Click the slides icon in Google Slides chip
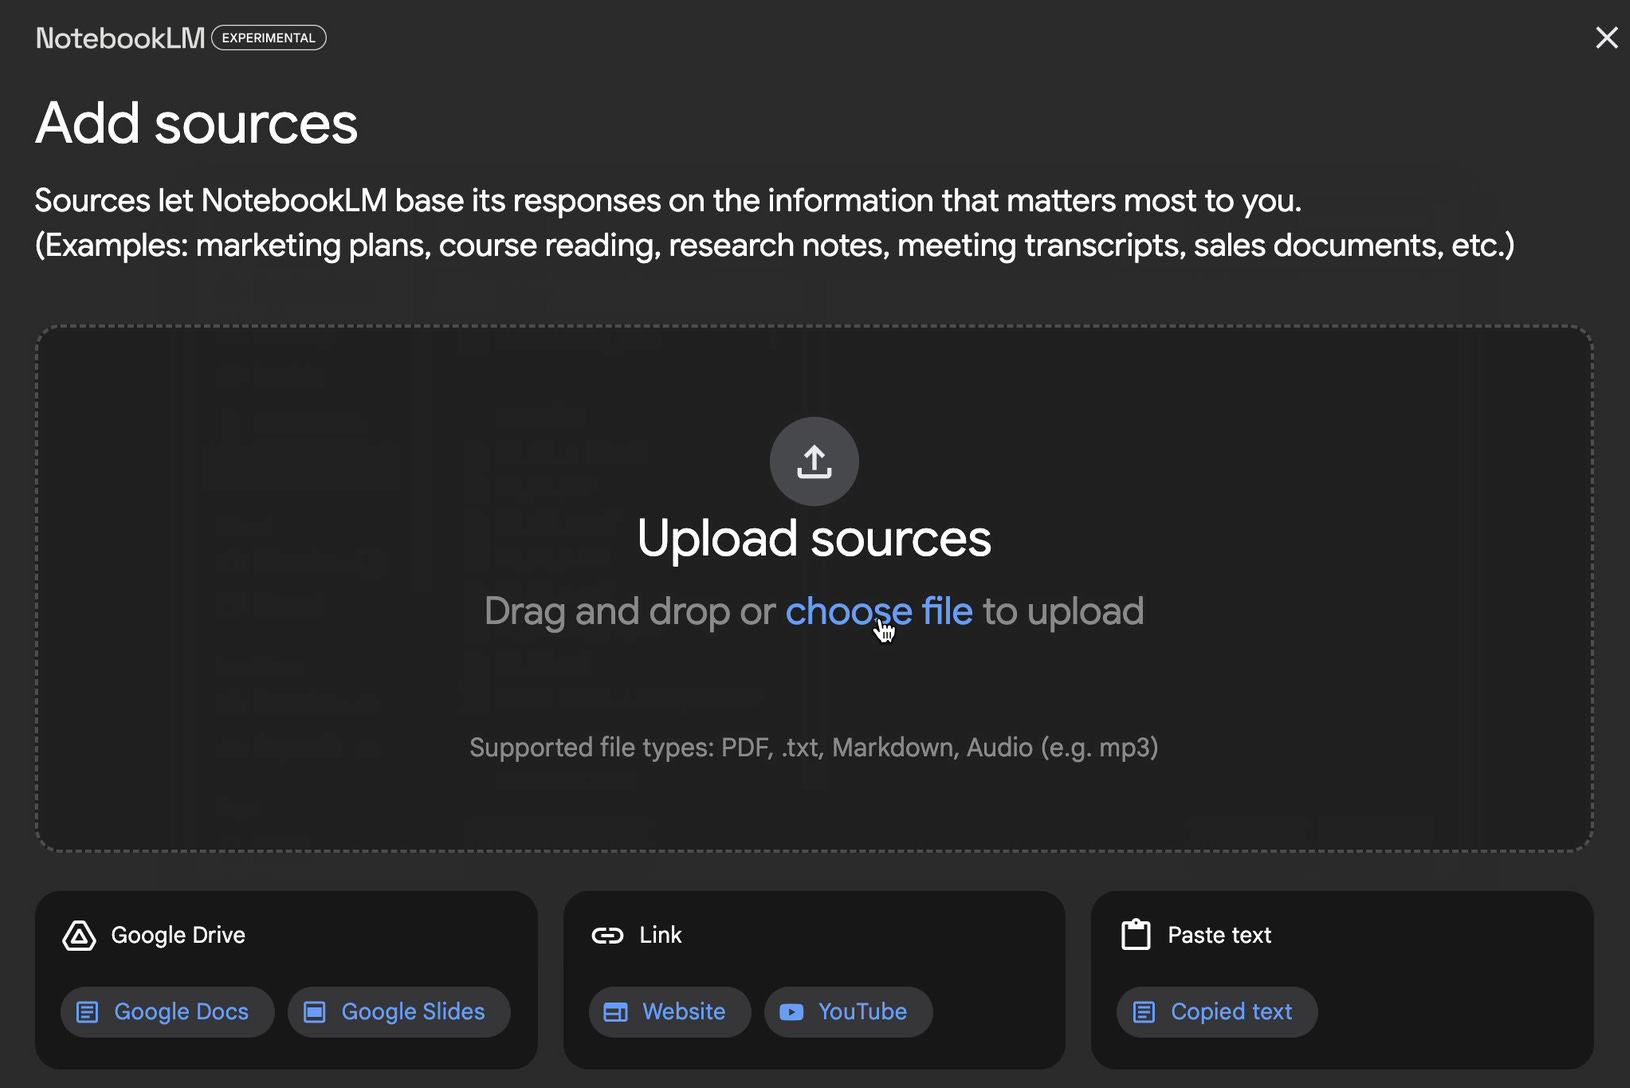1630x1088 pixels. click(x=315, y=1012)
